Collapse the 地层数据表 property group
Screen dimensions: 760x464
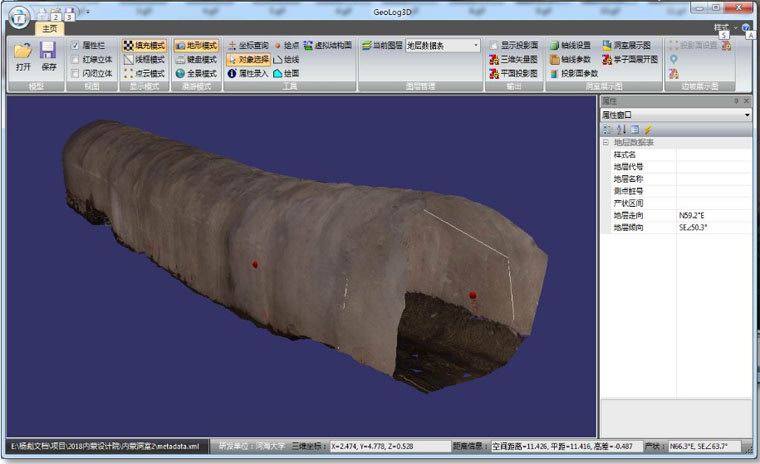(x=606, y=143)
